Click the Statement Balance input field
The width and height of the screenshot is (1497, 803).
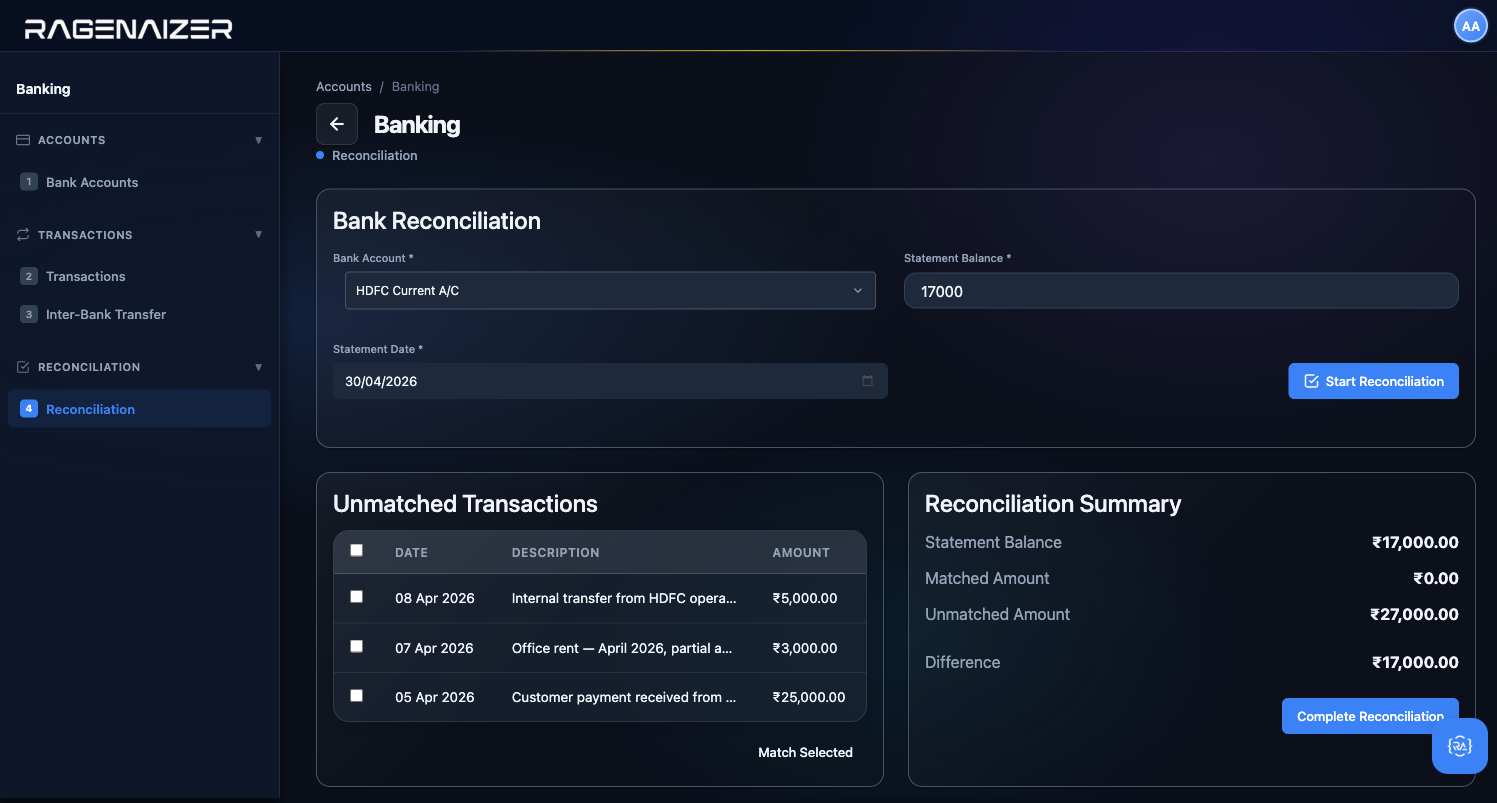tap(1181, 291)
